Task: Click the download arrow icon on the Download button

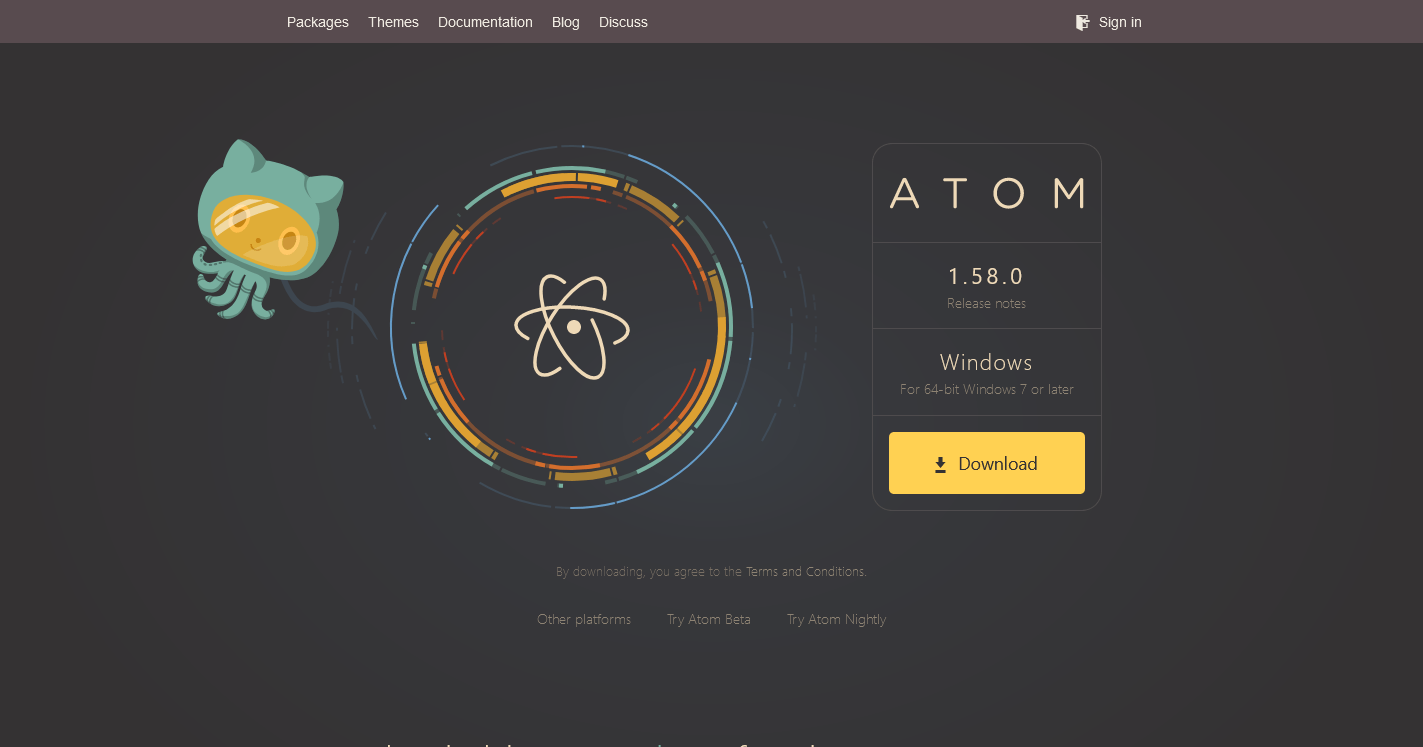Action: (x=939, y=463)
